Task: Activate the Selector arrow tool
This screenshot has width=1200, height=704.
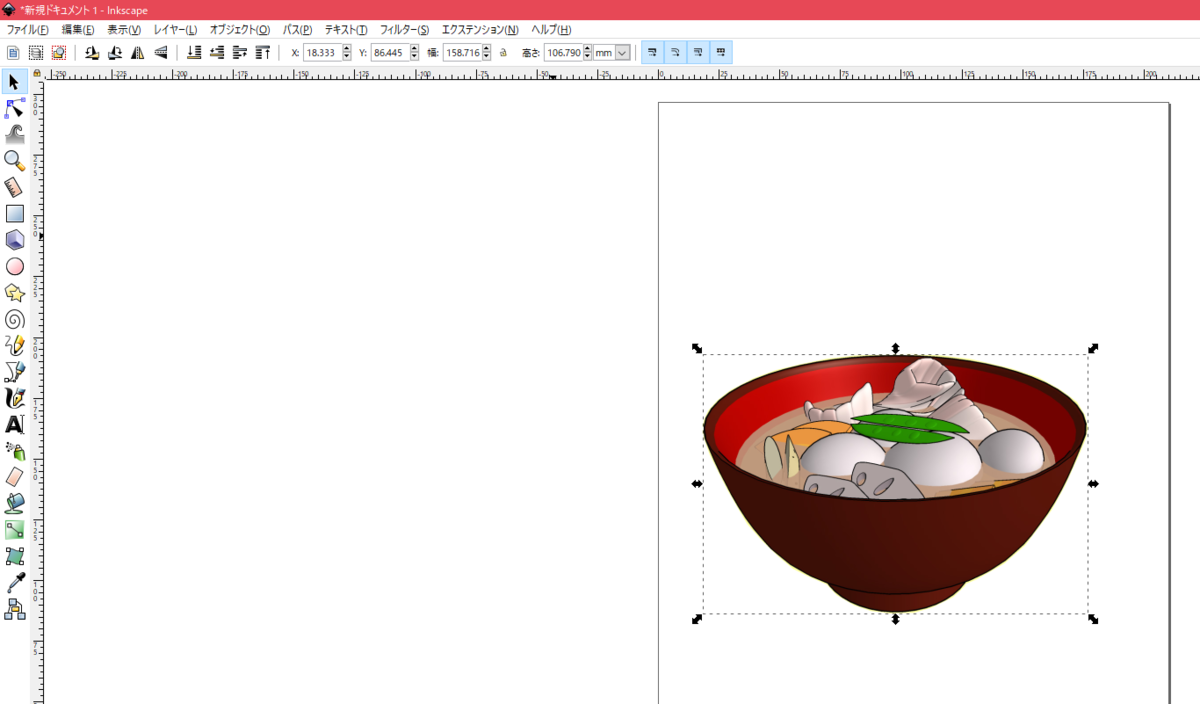Action: pyautogui.click(x=14, y=82)
